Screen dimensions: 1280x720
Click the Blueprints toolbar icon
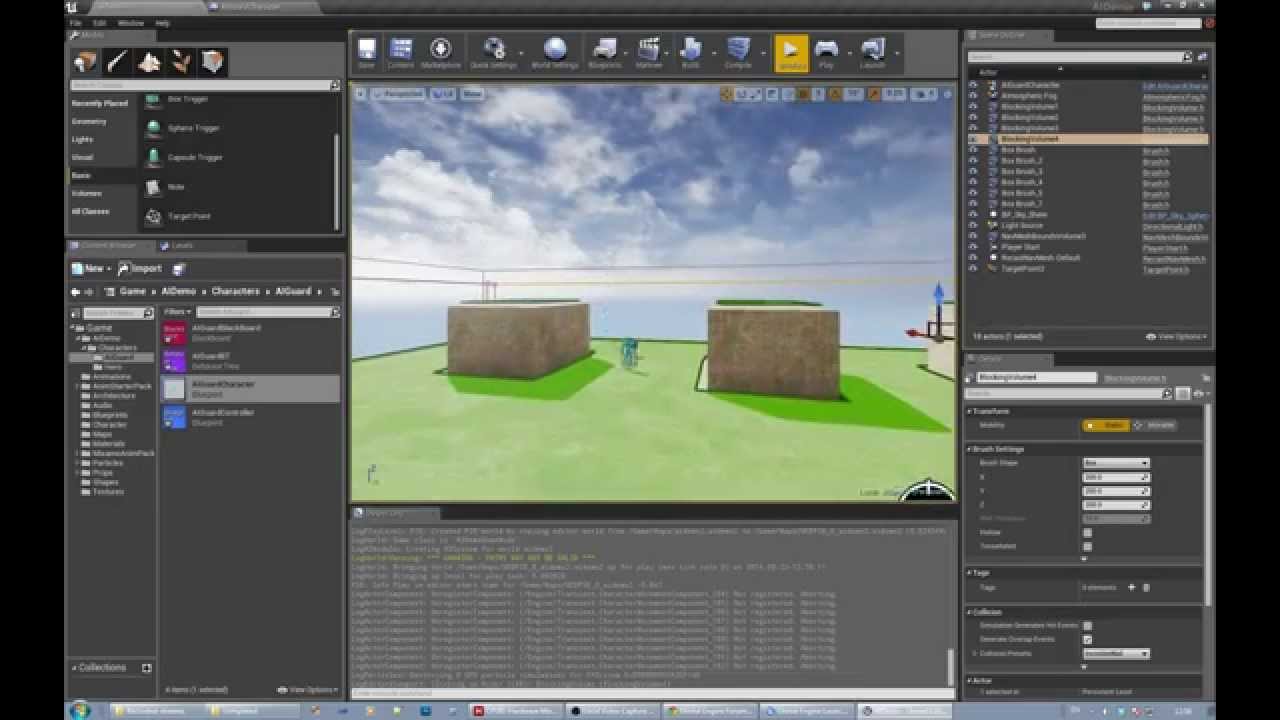pos(605,53)
